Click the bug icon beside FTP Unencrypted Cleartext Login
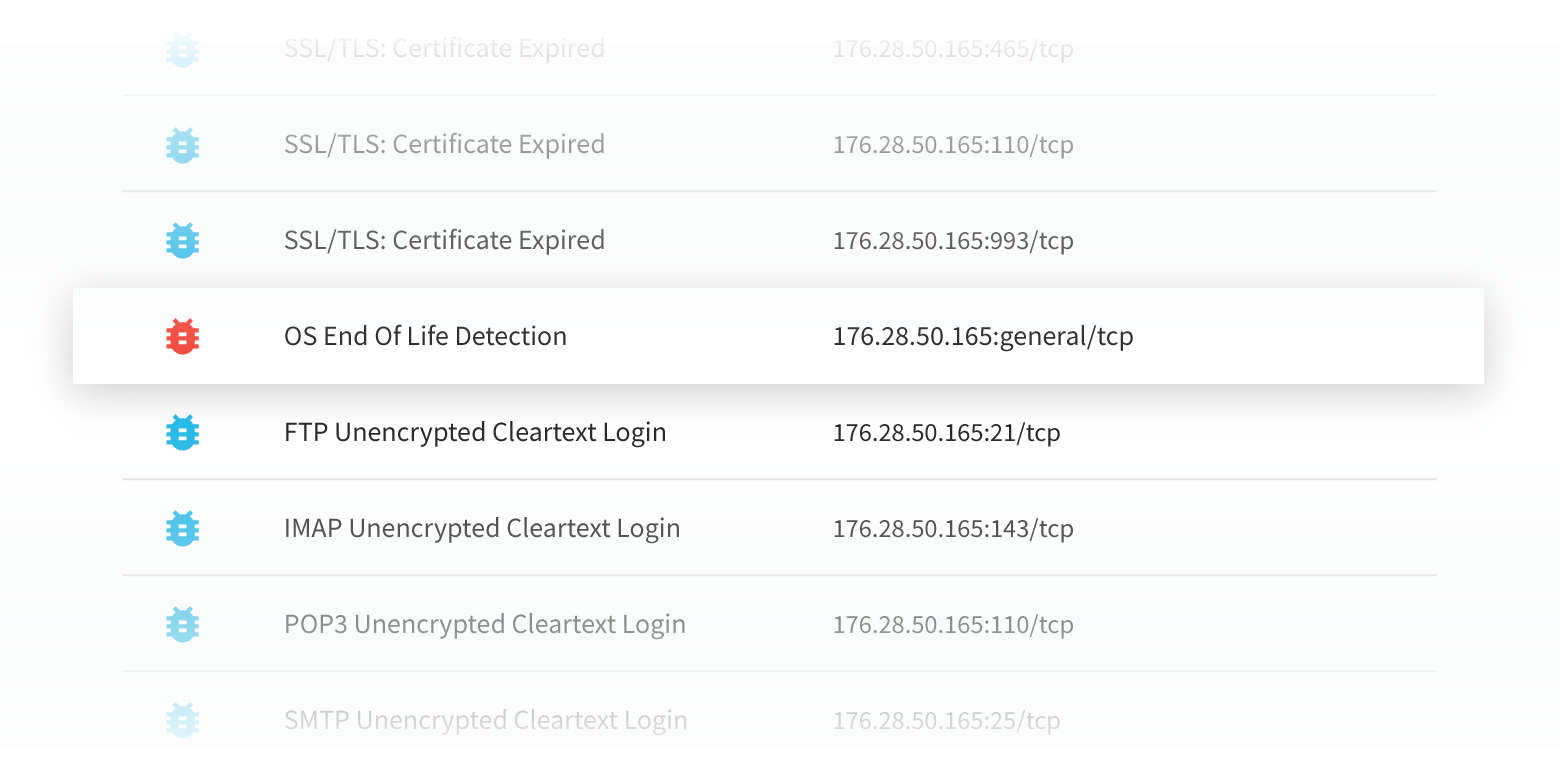This screenshot has height=768, width=1560. coord(182,432)
